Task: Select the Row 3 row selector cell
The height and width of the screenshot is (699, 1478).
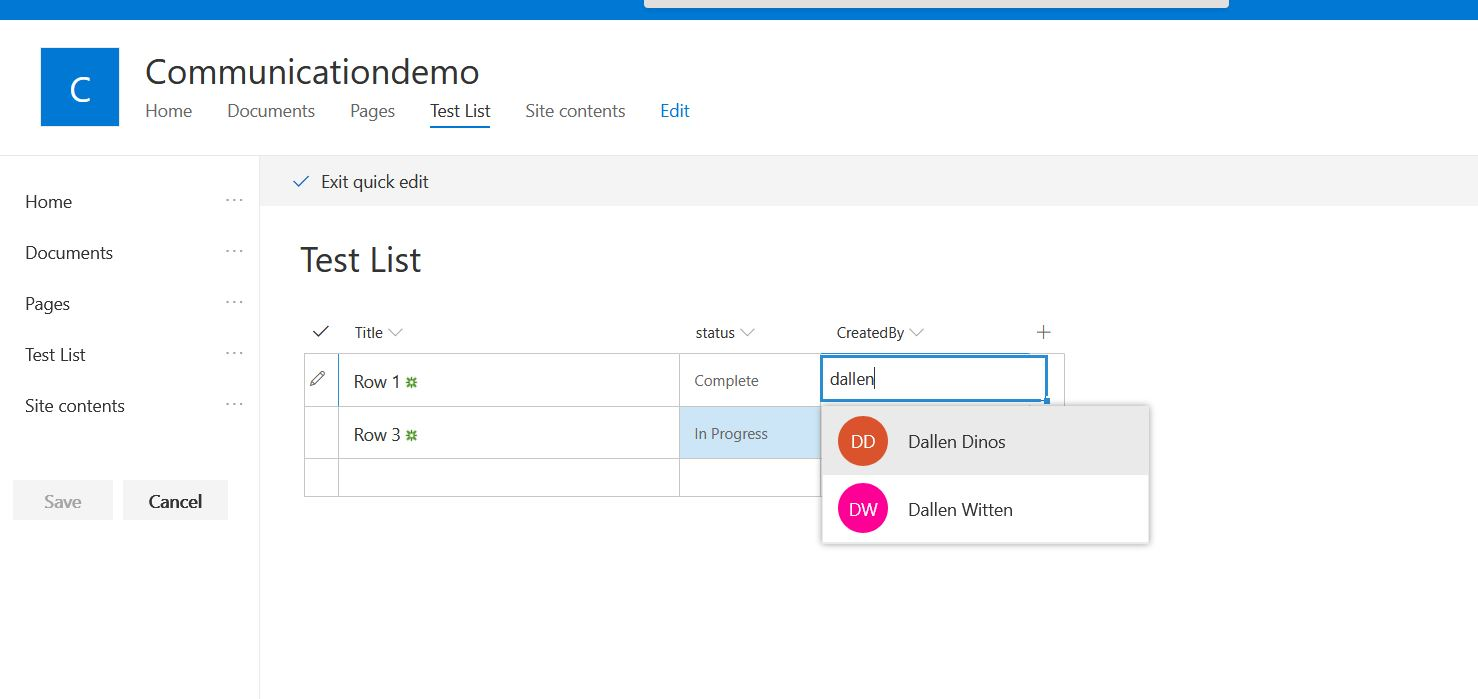Action: pos(321,433)
